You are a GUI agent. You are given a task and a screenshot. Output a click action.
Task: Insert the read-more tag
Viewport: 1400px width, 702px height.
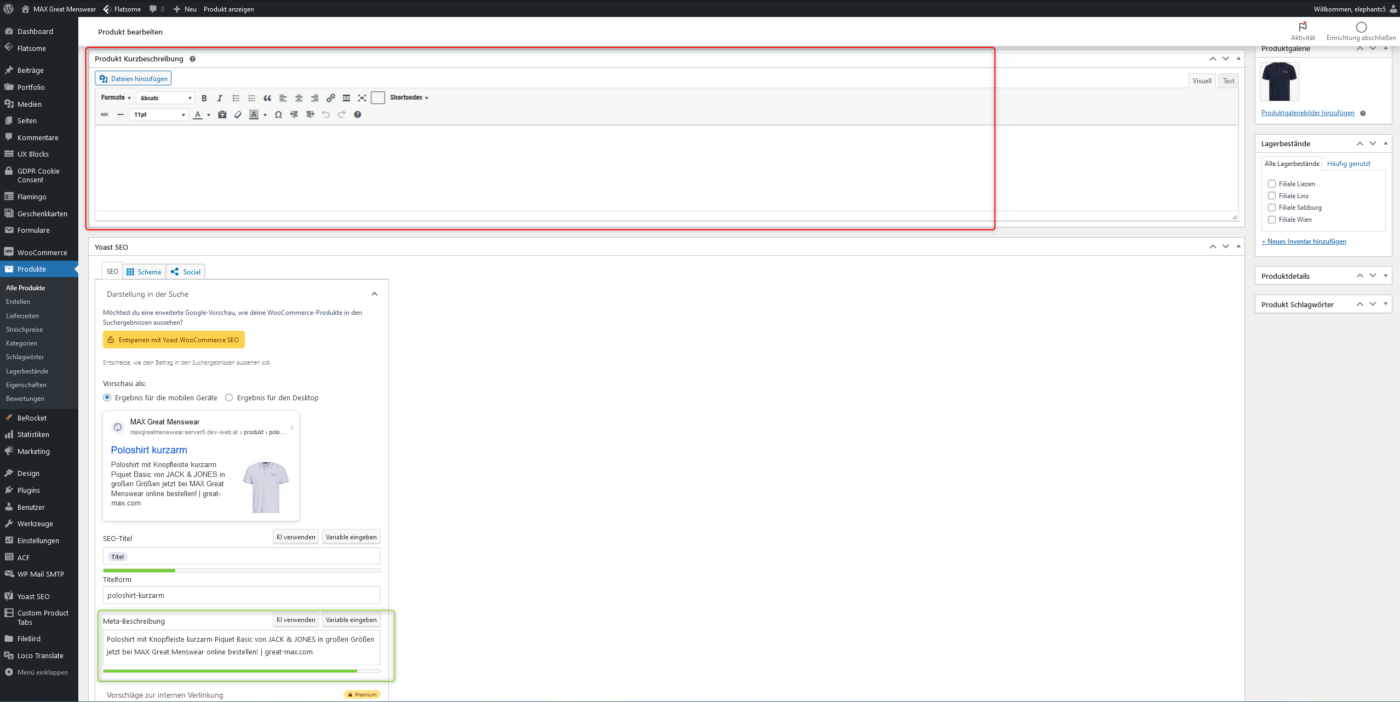pos(346,98)
